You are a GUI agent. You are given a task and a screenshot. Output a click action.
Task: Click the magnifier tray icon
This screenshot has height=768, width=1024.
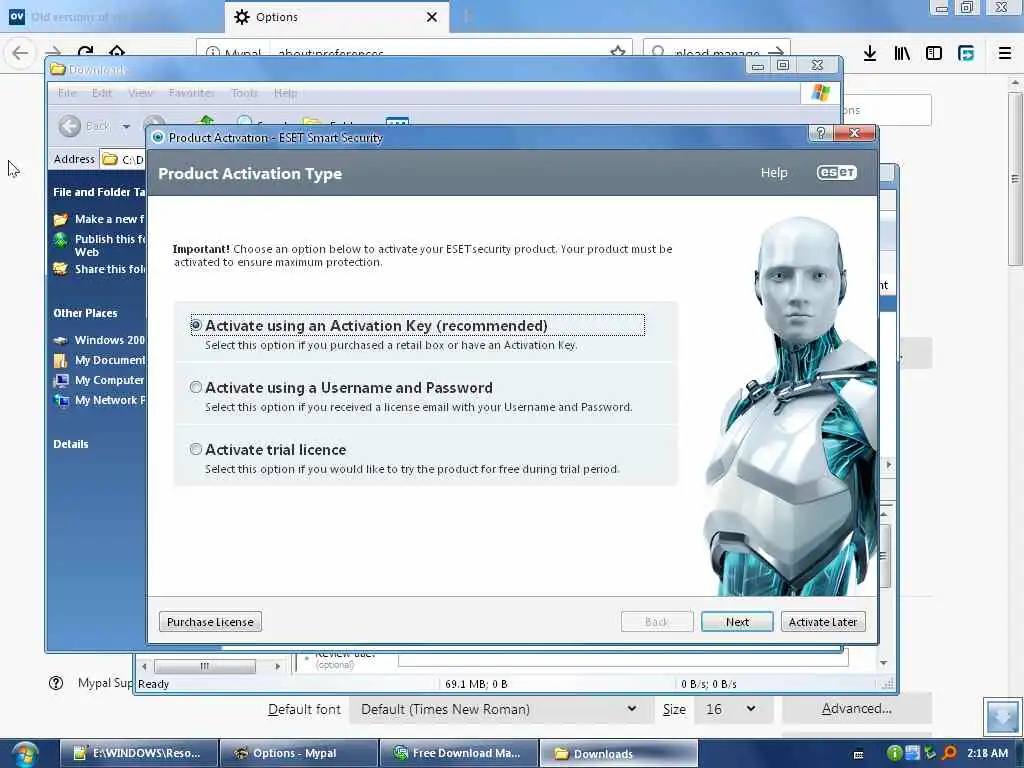pyautogui.click(x=948, y=753)
